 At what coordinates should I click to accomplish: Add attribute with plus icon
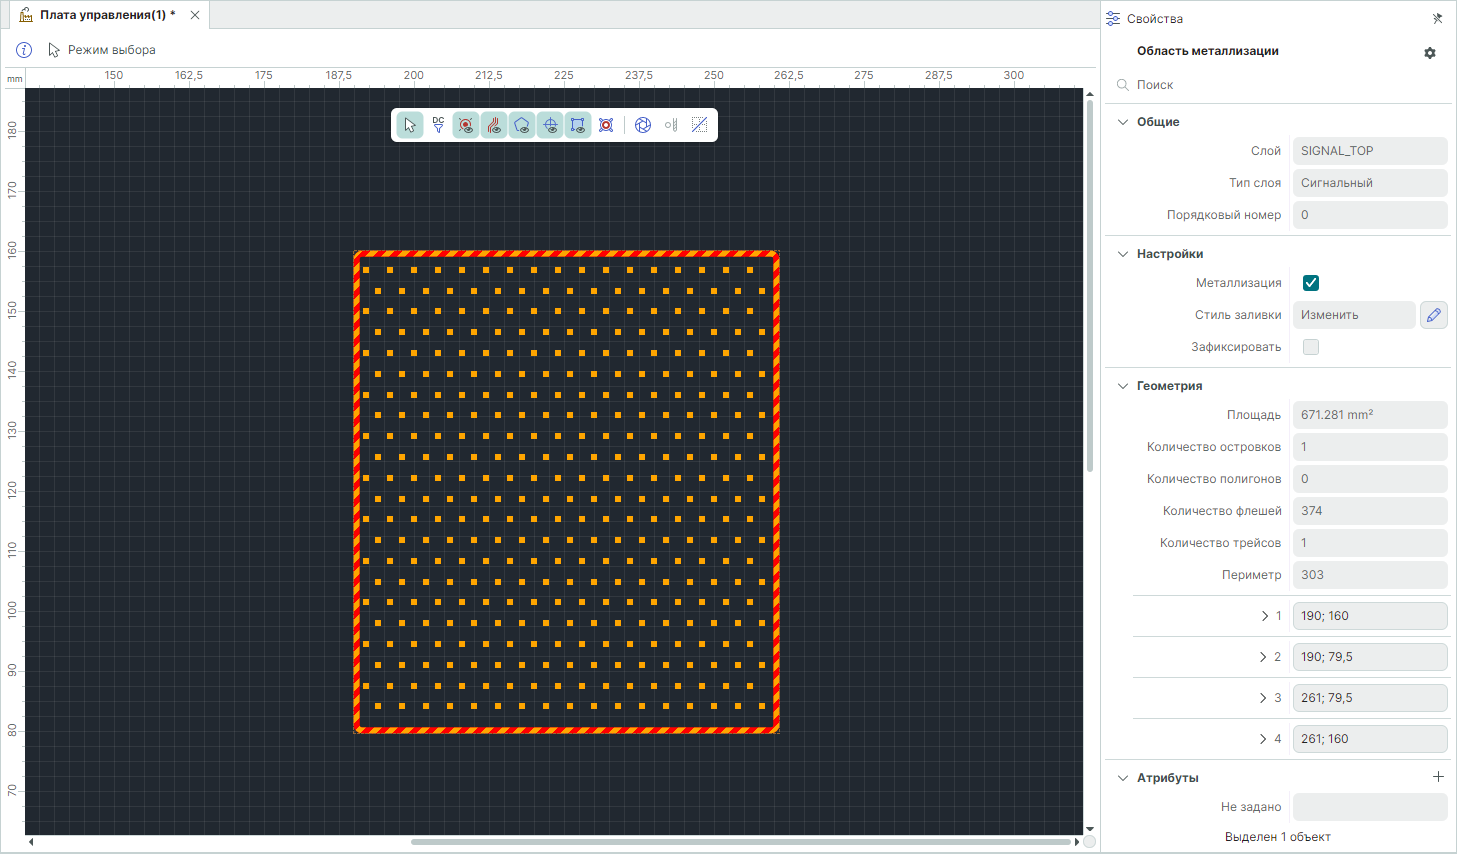(x=1438, y=777)
